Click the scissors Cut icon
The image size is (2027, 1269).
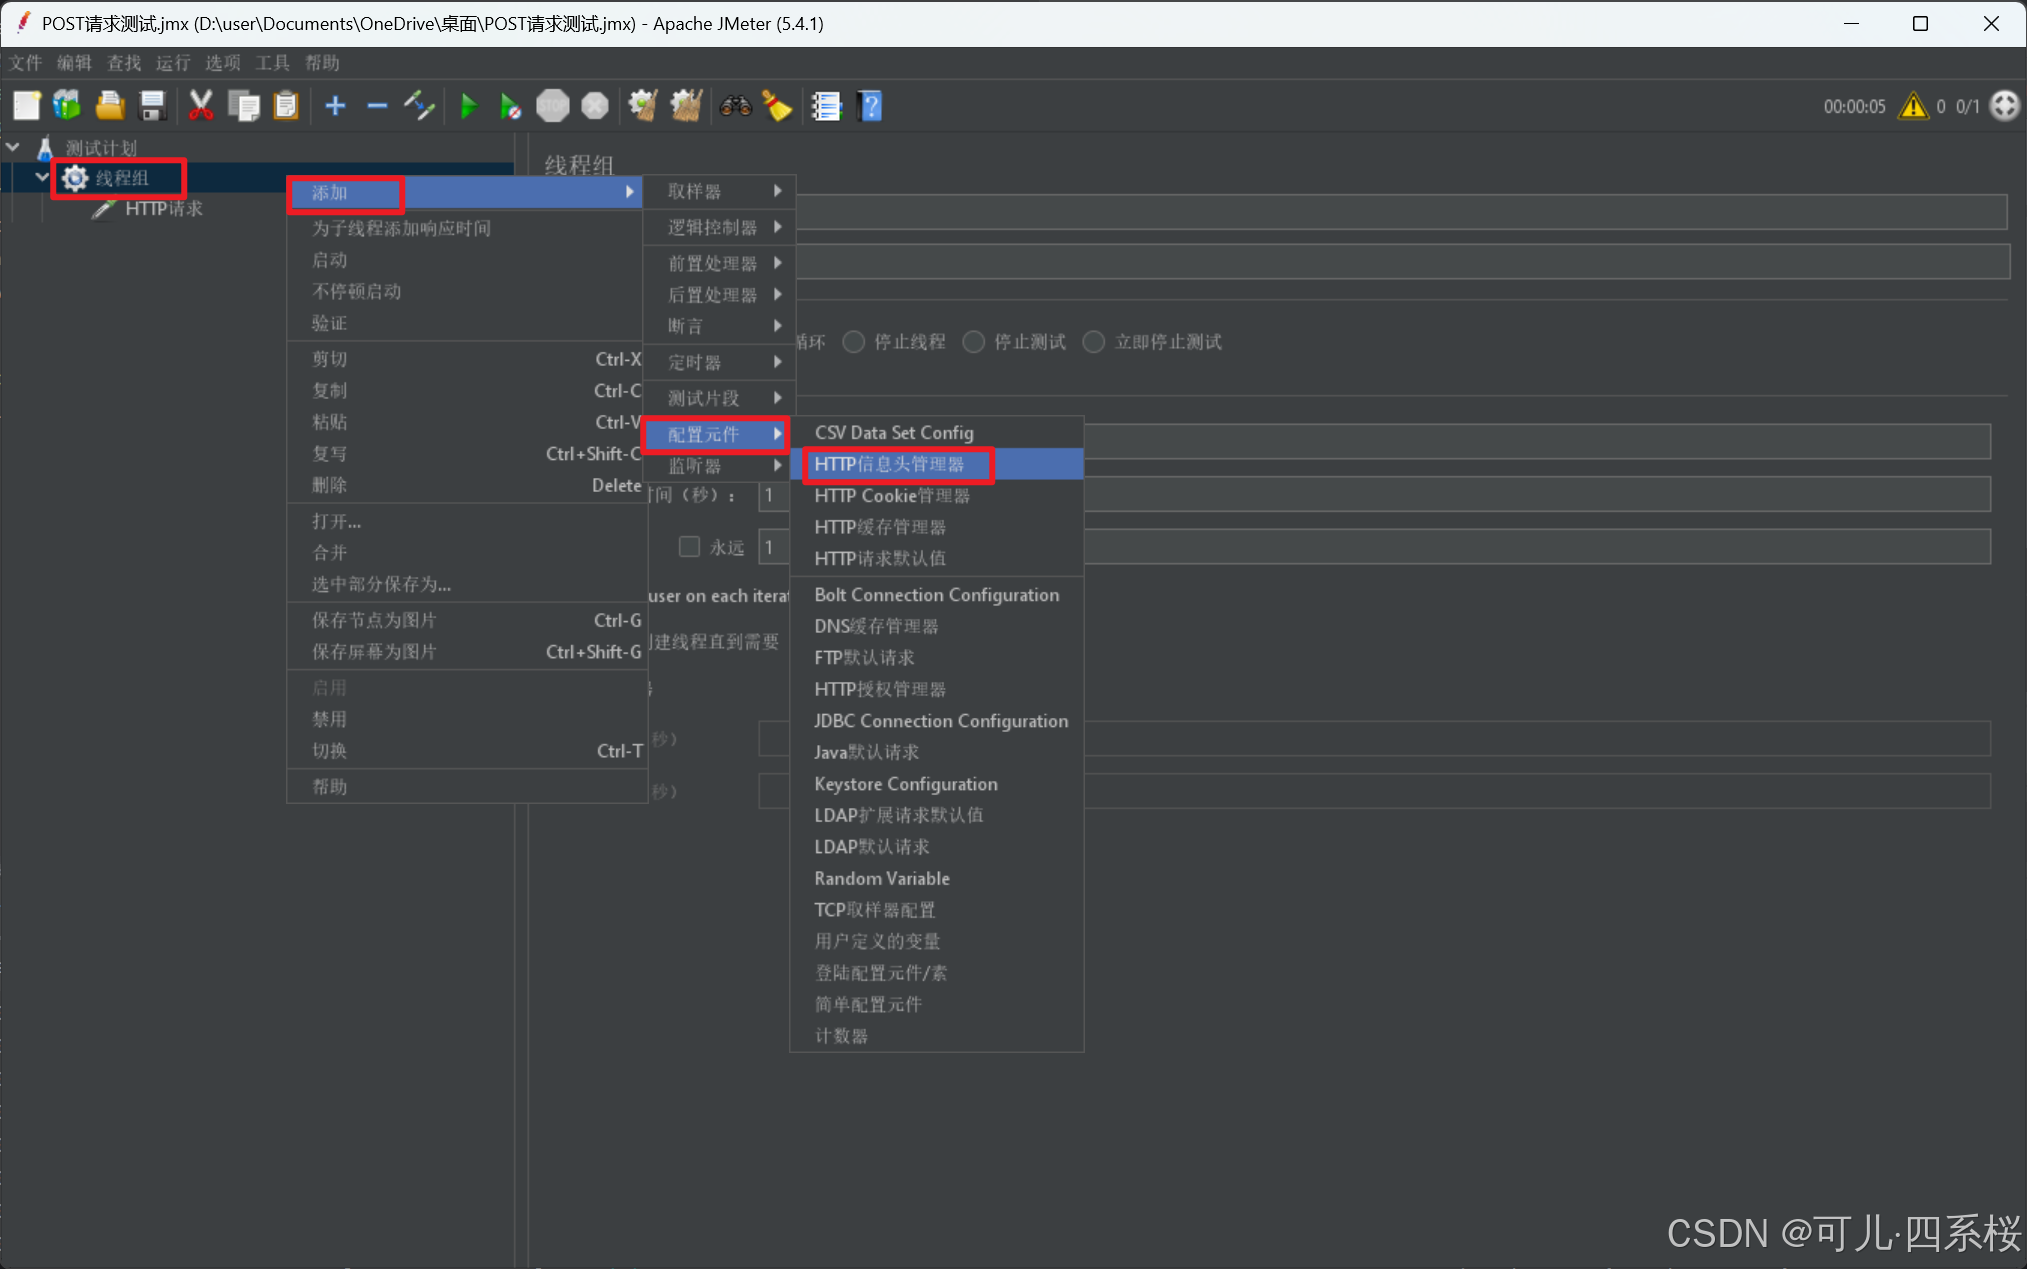[x=201, y=106]
